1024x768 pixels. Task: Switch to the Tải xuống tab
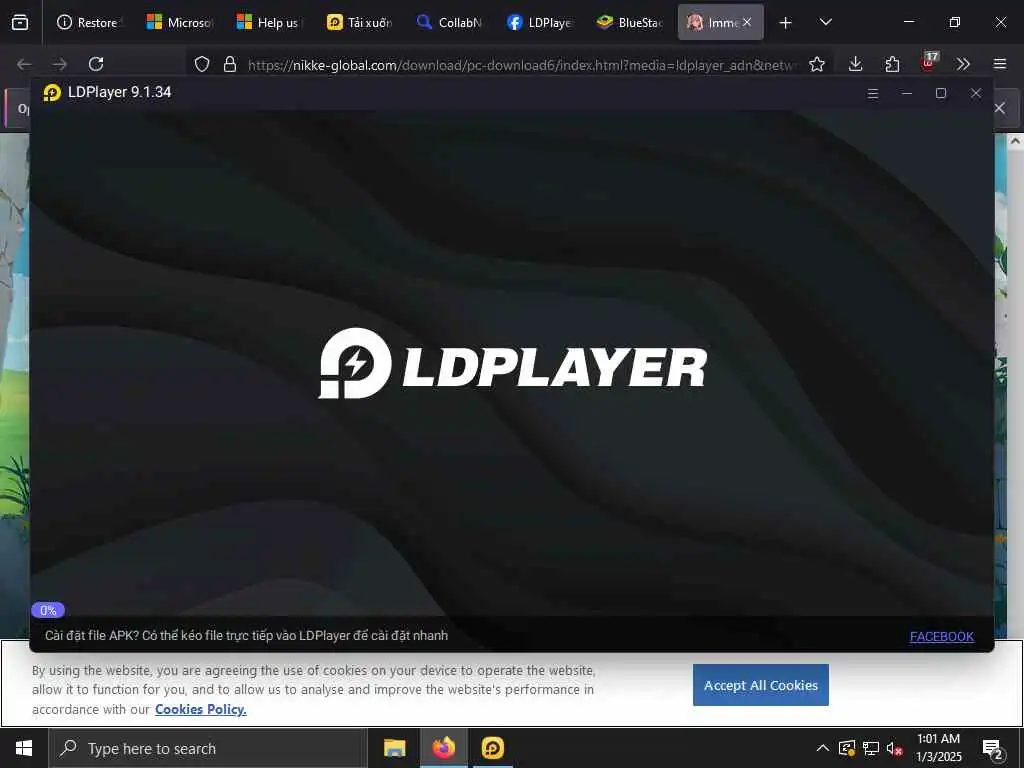[359, 22]
